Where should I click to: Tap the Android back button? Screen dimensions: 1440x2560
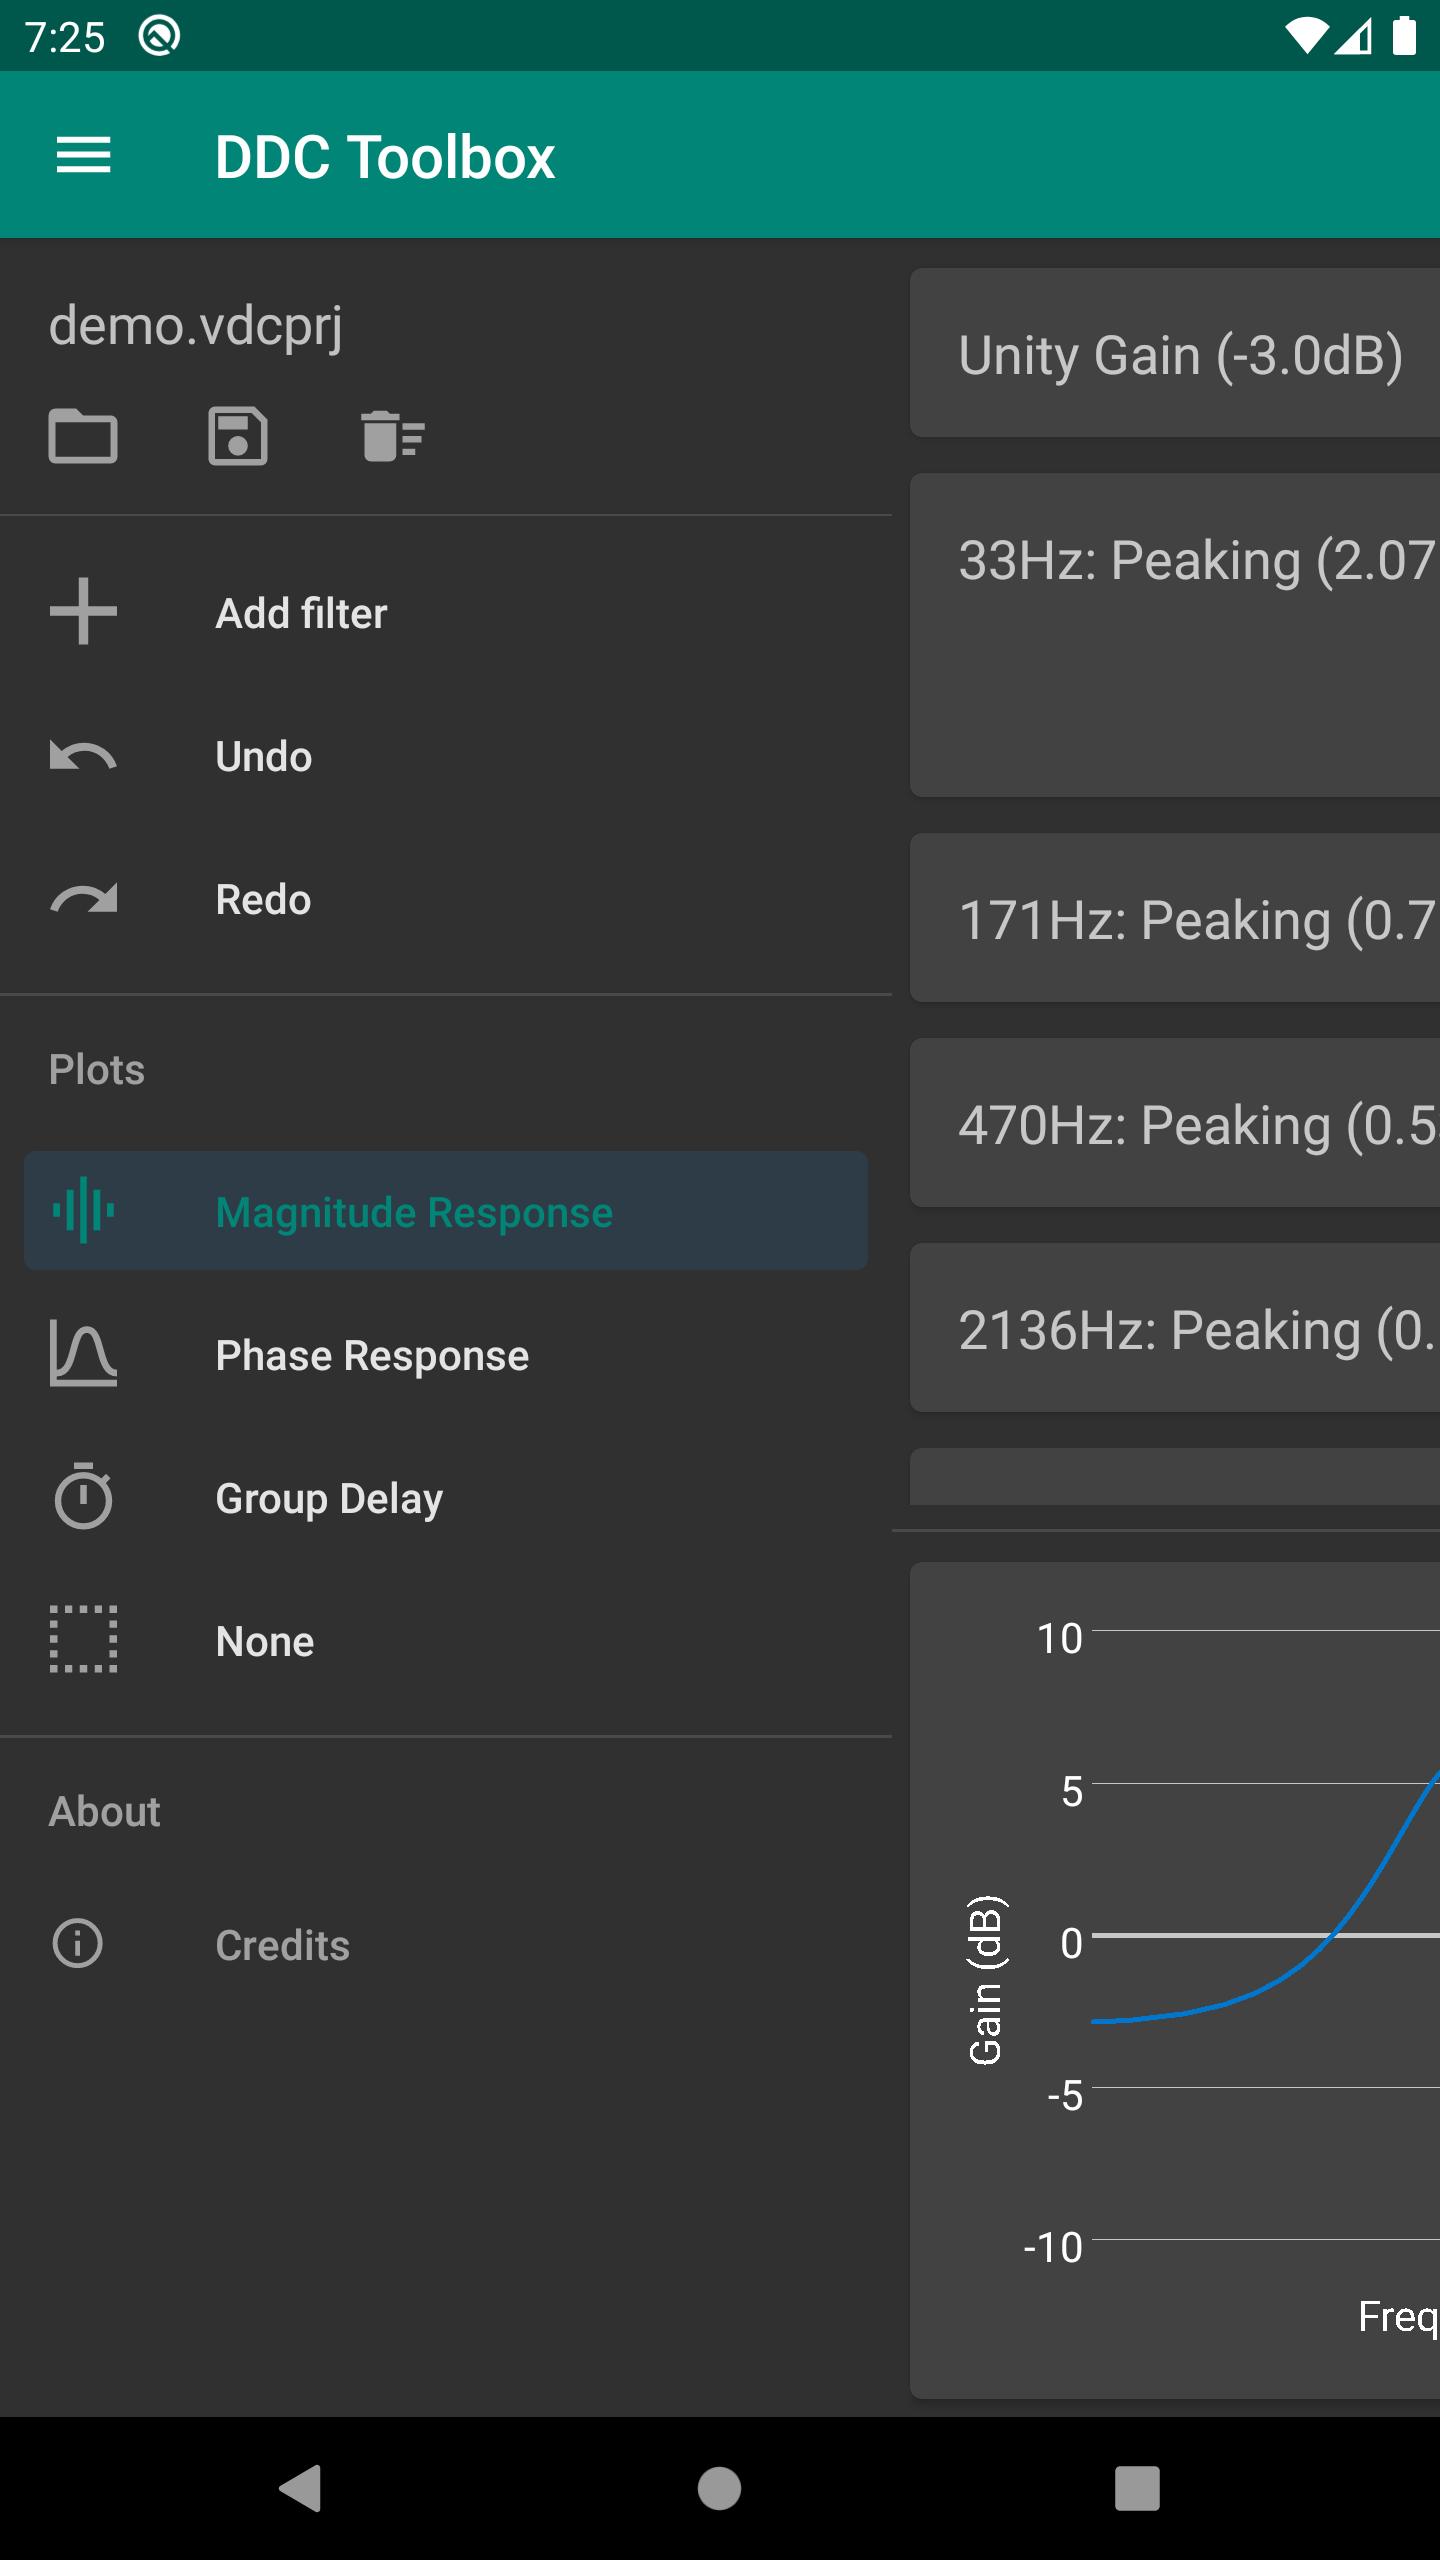pos(300,2488)
